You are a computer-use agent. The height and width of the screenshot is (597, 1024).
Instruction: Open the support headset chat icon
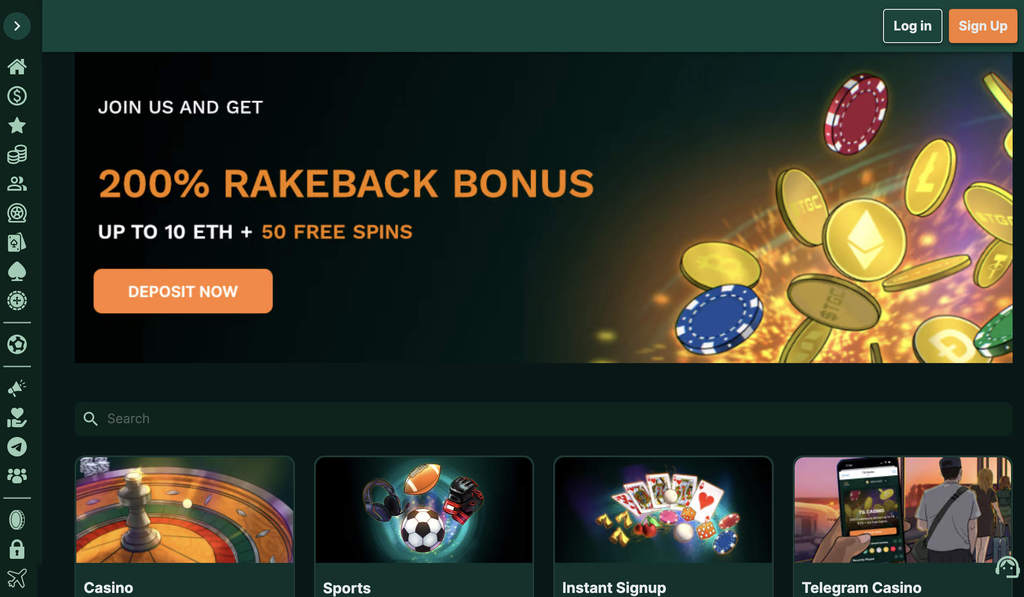pos(1006,567)
